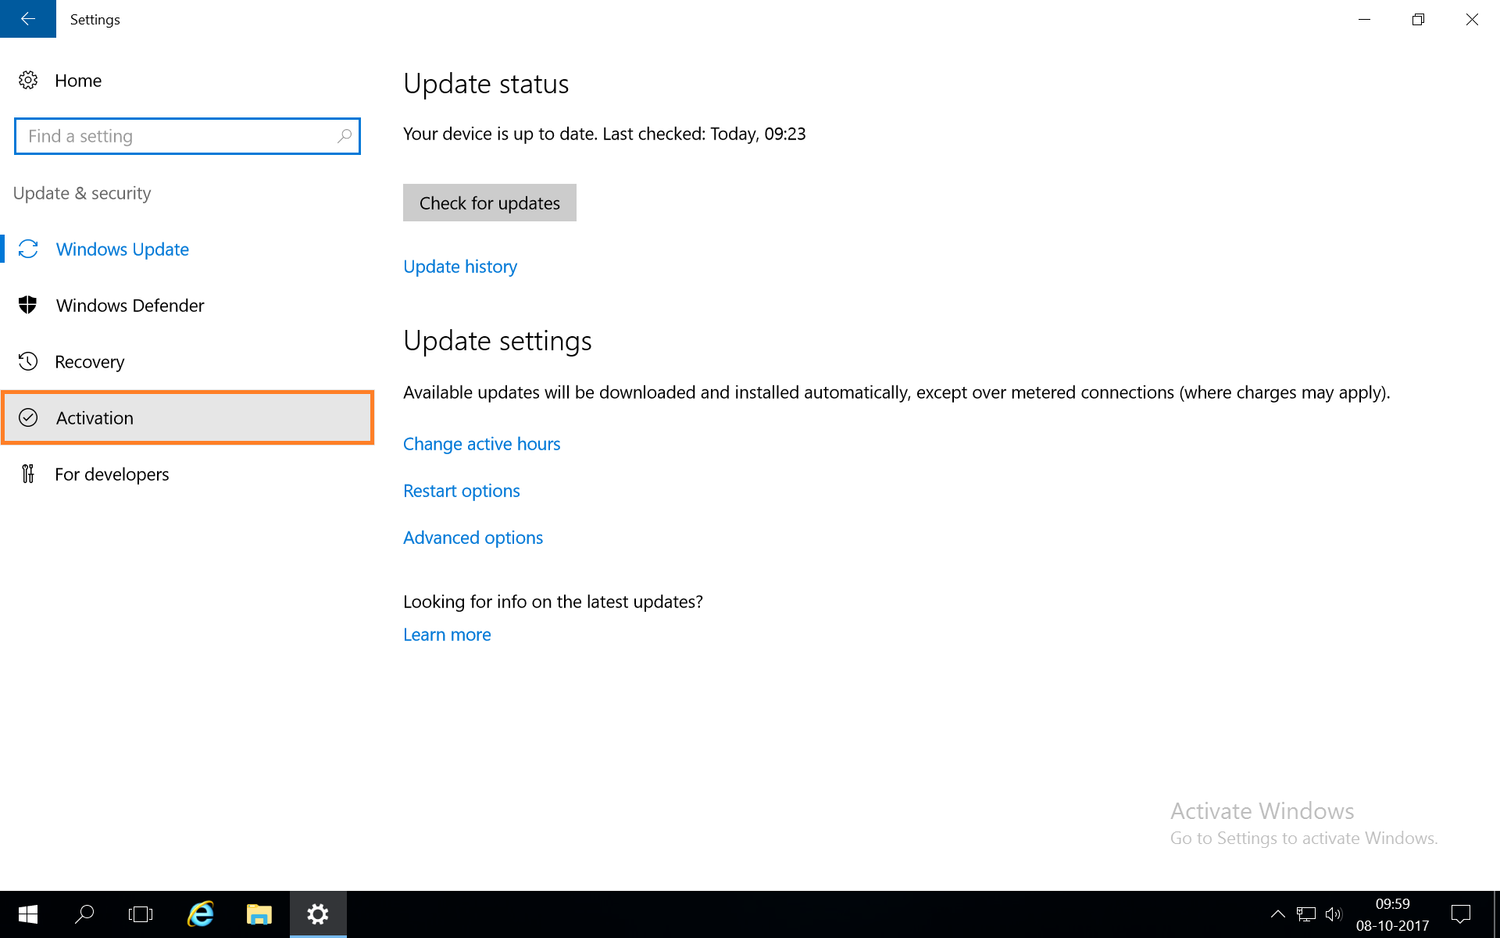
Task: Expand hidden system tray icons
Action: (x=1278, y=914)
